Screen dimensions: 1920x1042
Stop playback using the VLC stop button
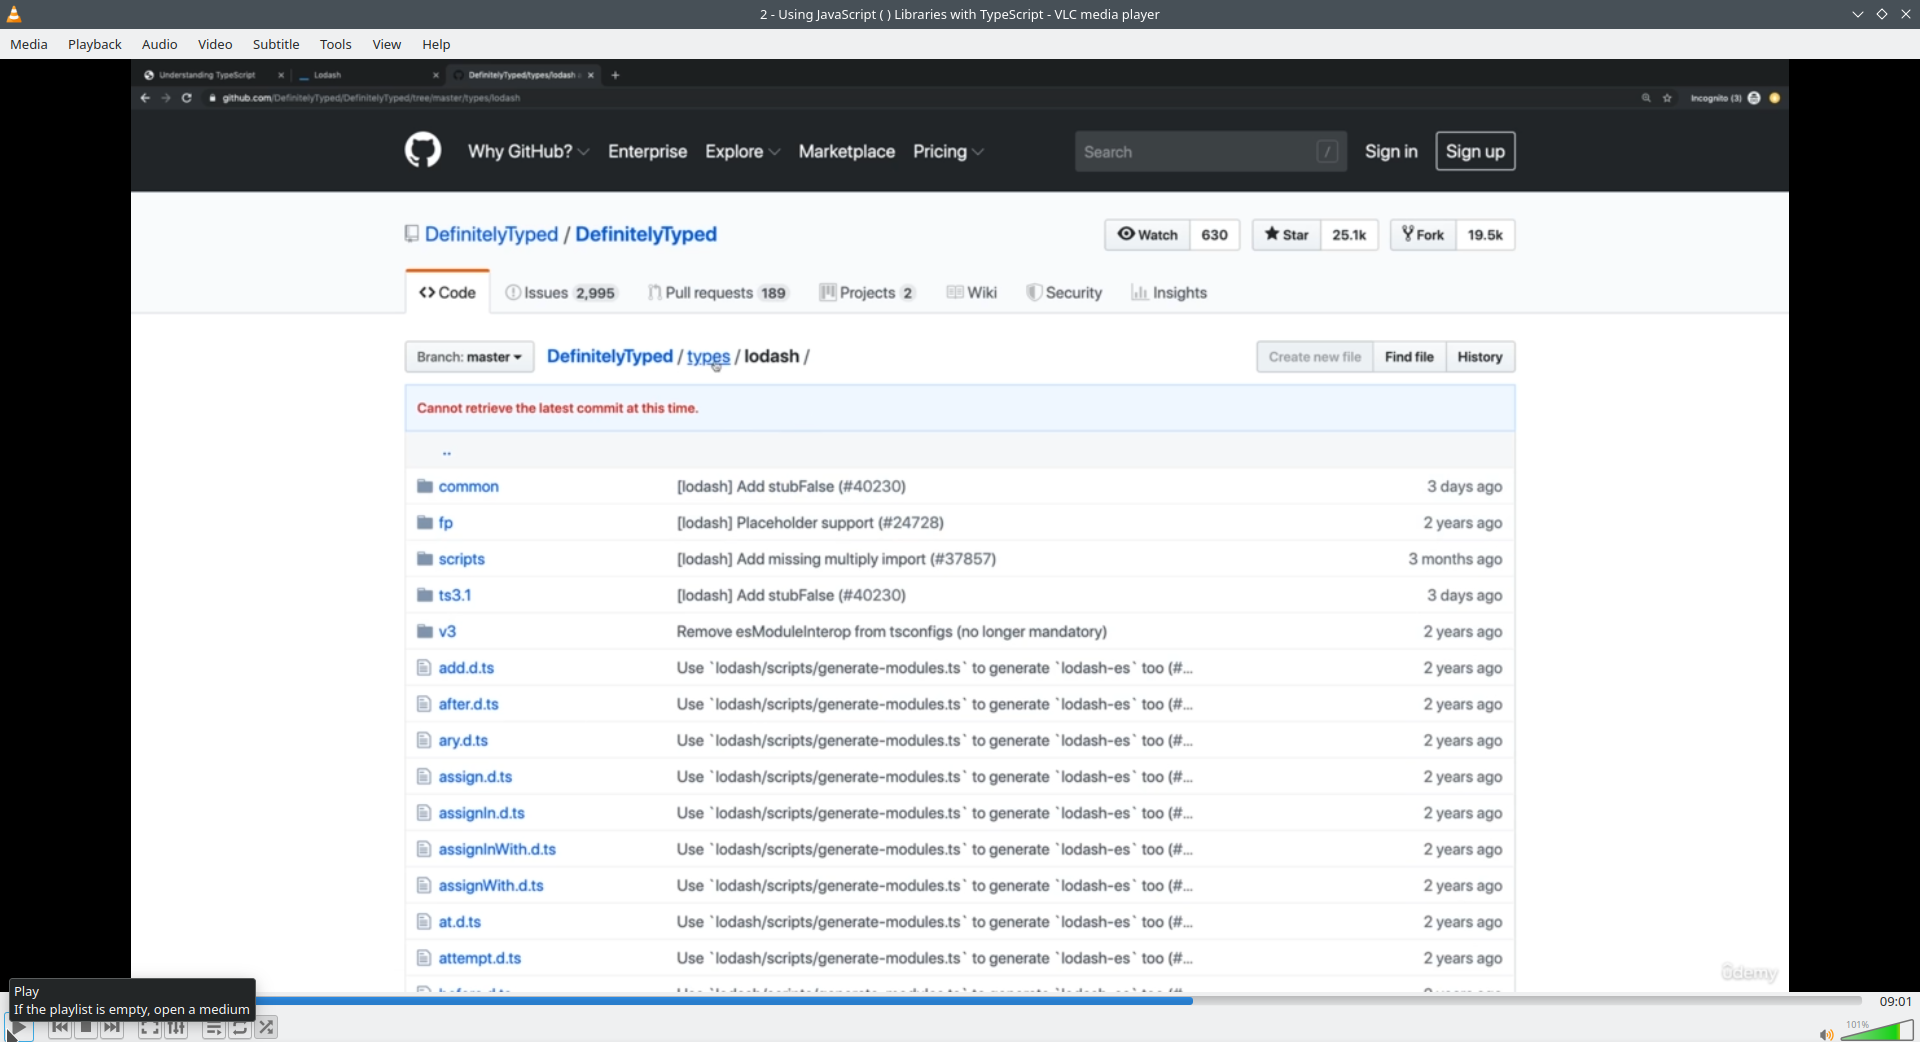(x=86, y=1028)
